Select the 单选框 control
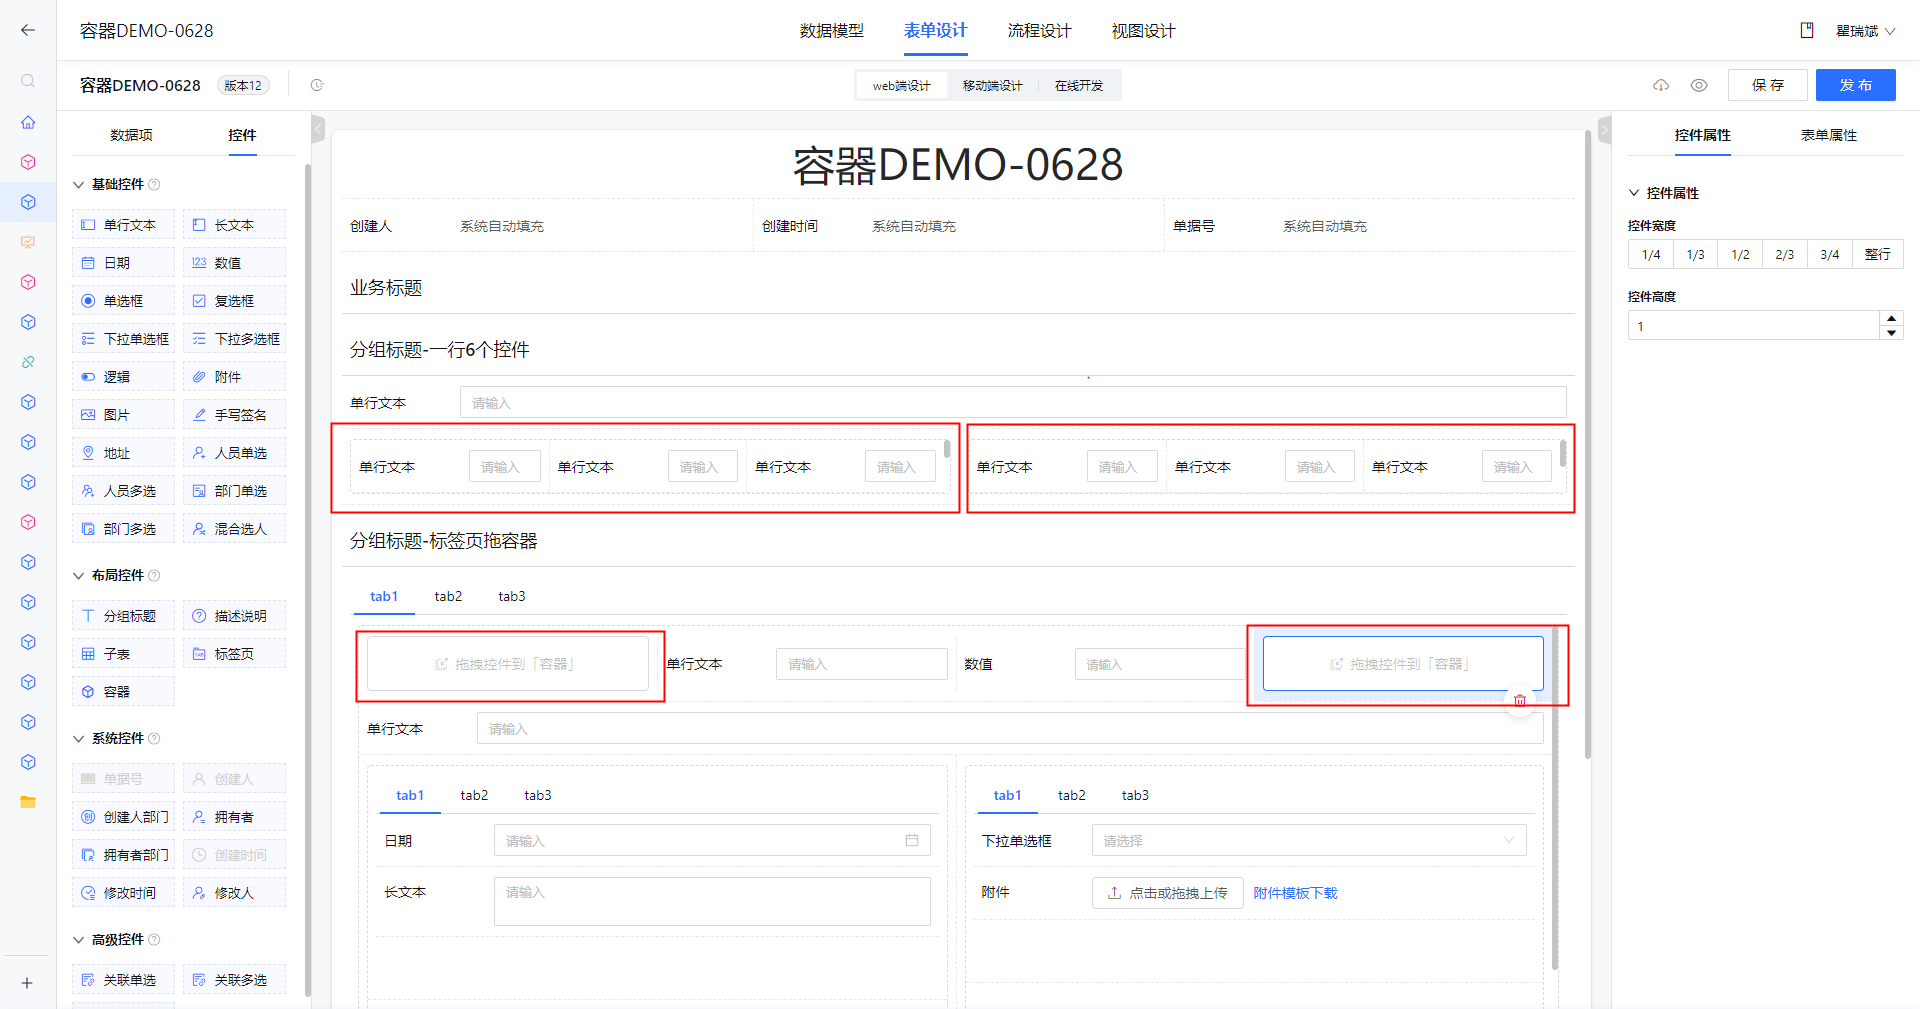 pyautogui.click(x=123, y=301)
